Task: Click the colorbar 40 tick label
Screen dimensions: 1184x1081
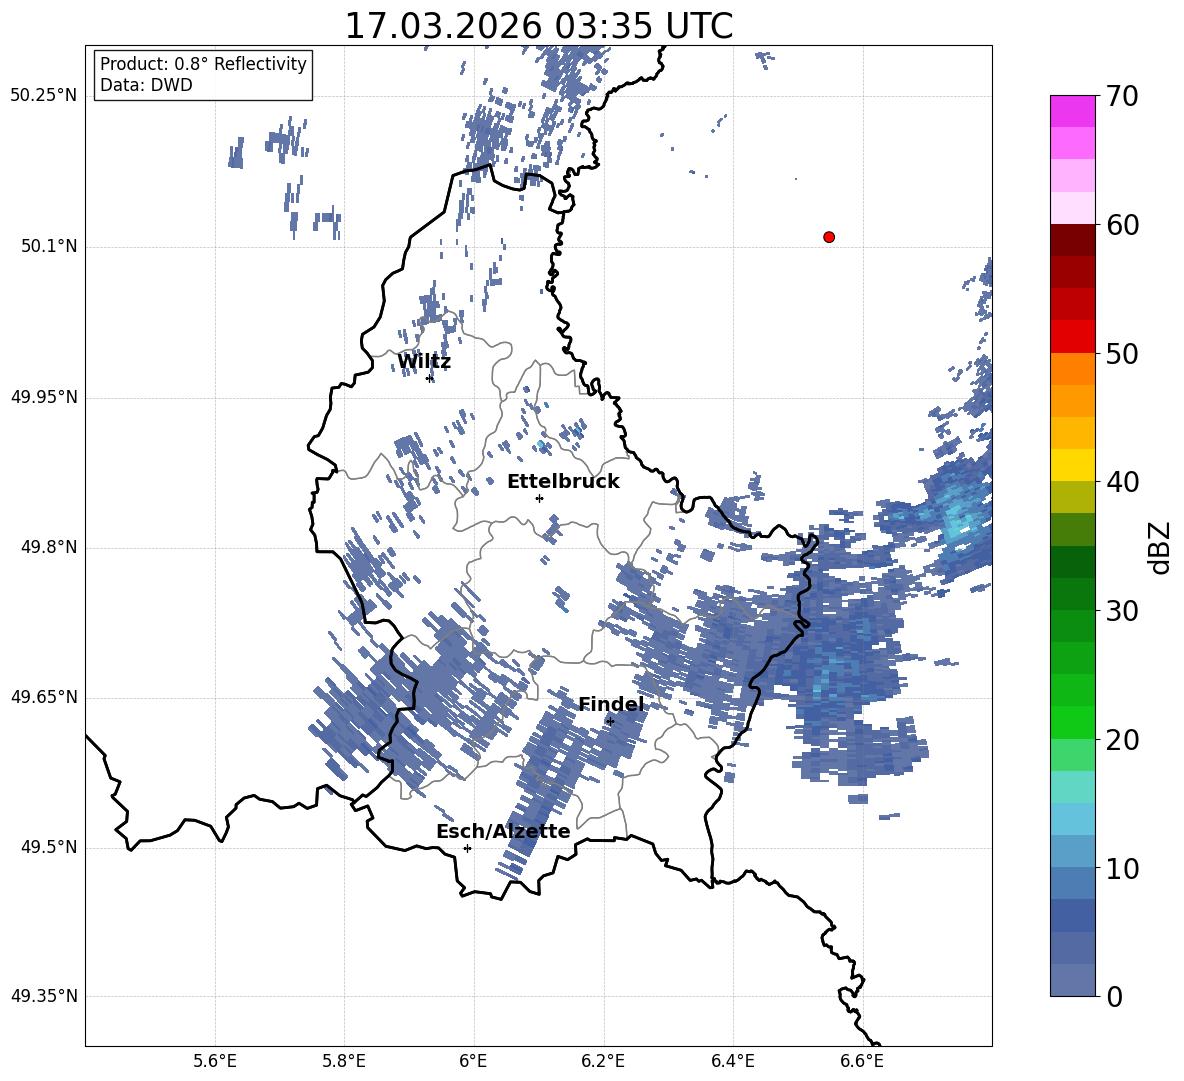Action: [x=1122, y=482]
